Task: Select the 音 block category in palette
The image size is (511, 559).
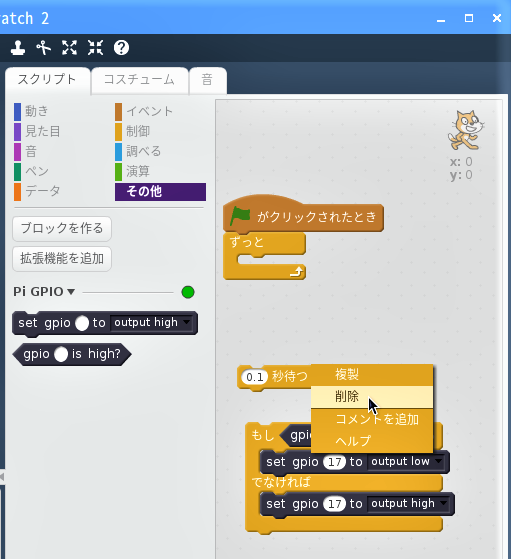Action: coord(26,151)
